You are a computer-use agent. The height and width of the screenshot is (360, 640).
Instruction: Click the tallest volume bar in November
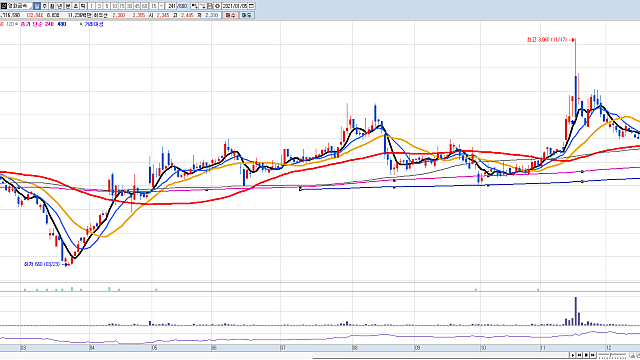(576, 311)
